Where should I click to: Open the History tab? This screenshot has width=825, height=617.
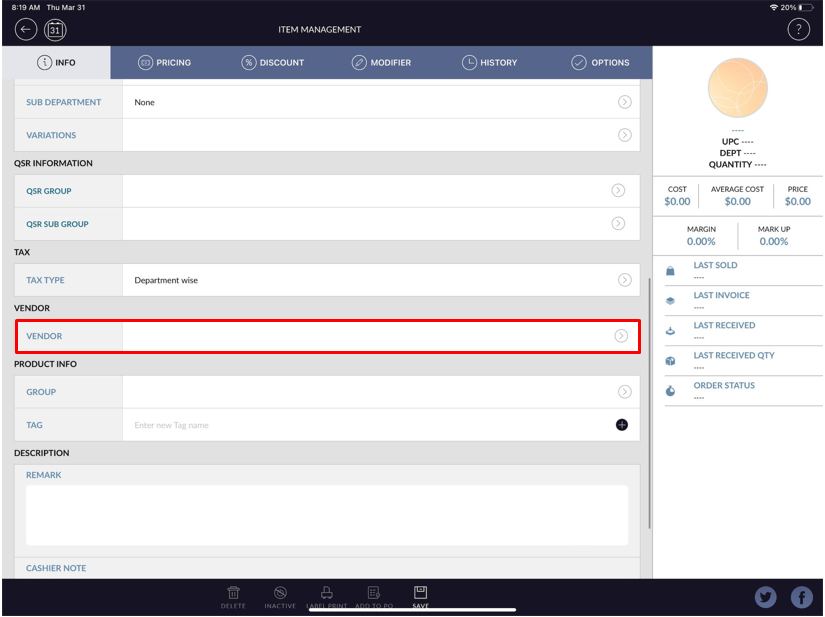[489, 62]
